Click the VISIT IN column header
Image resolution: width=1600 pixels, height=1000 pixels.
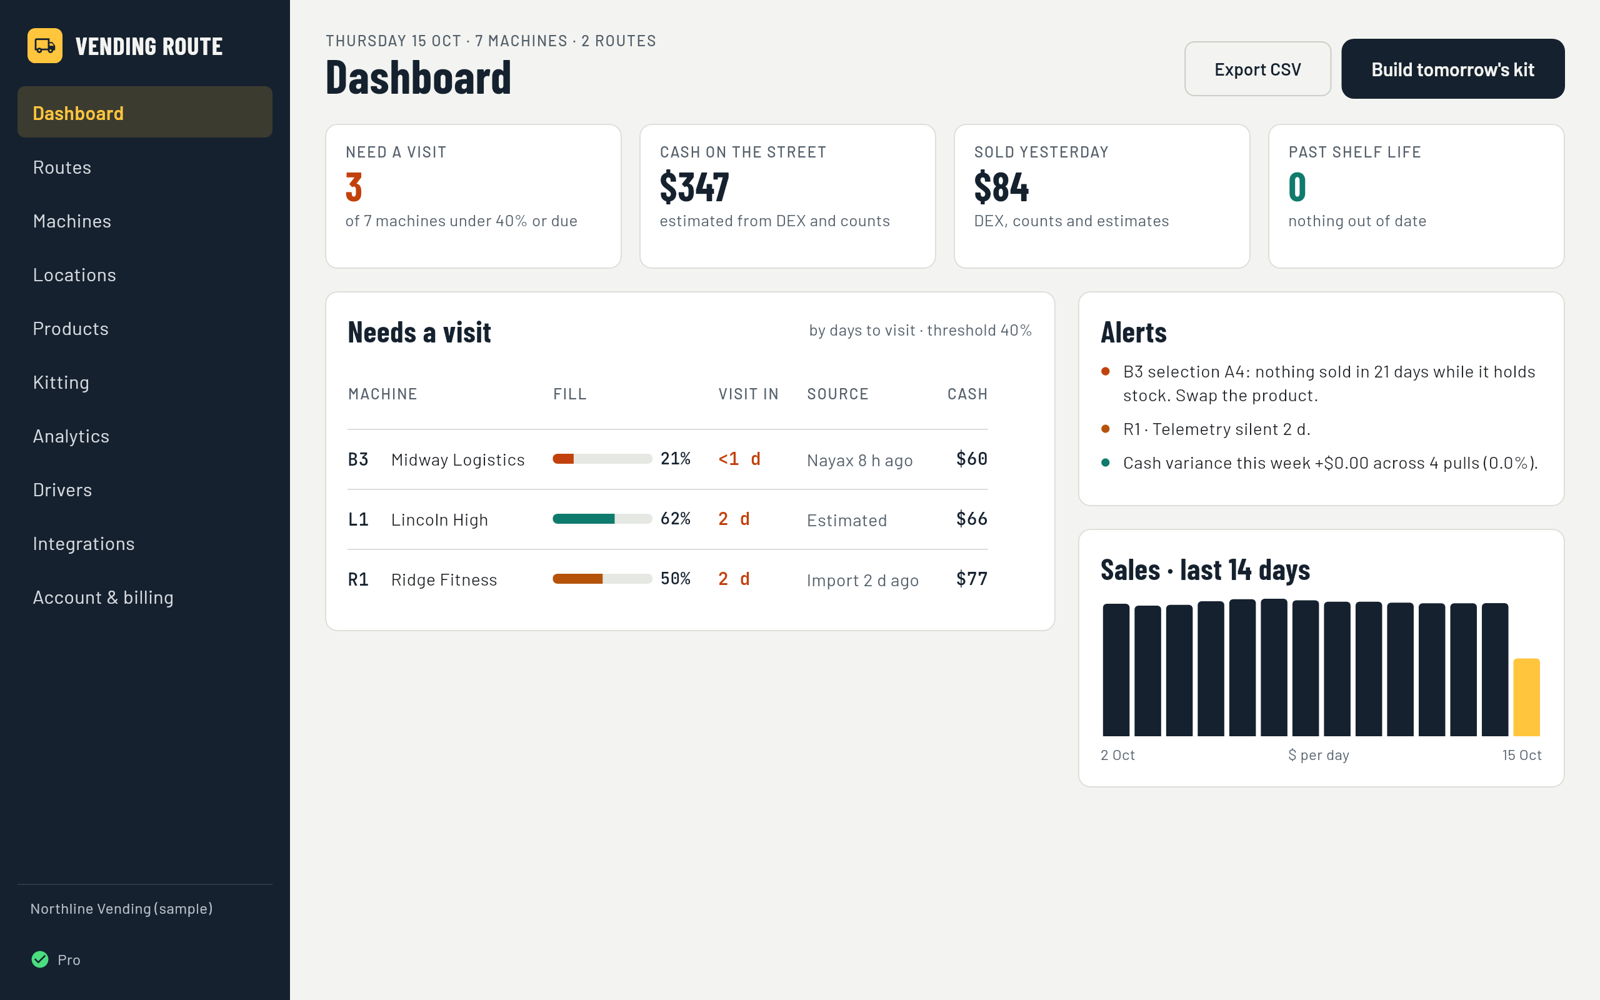(748, 394)
